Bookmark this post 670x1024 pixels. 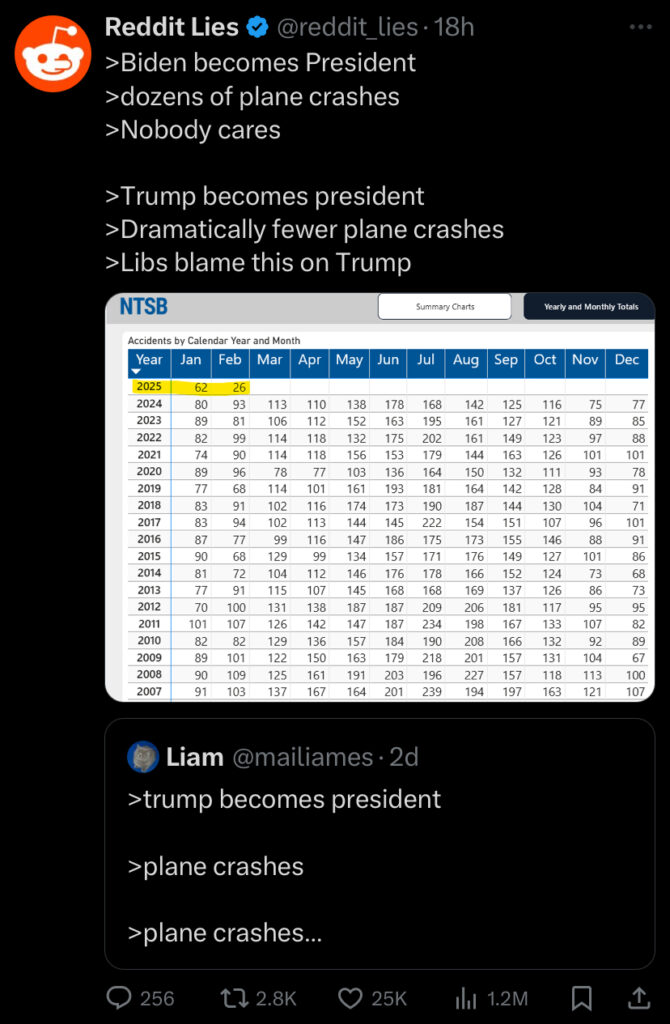581,998
